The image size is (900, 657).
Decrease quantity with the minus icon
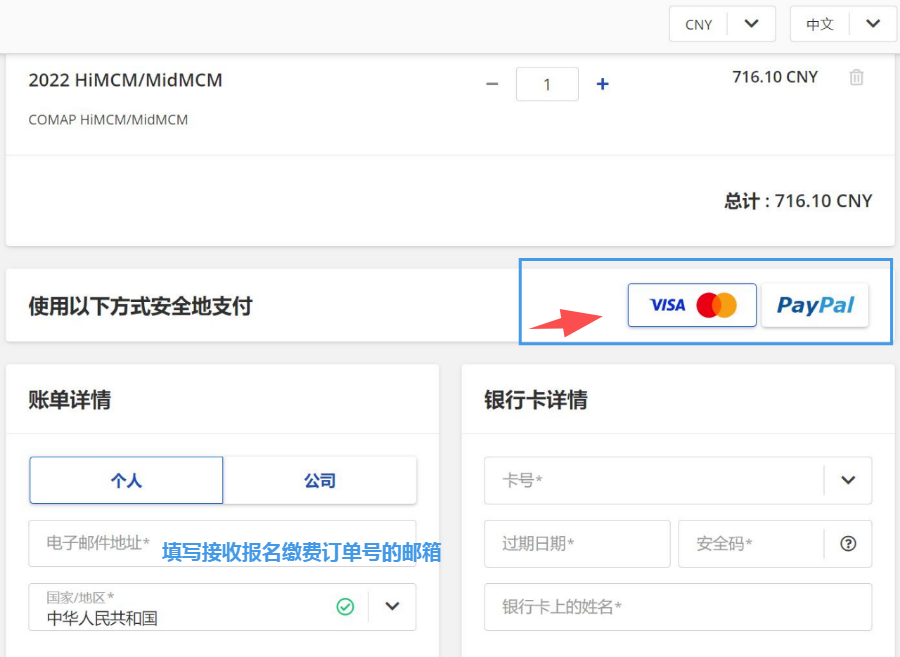click(492, 84)
